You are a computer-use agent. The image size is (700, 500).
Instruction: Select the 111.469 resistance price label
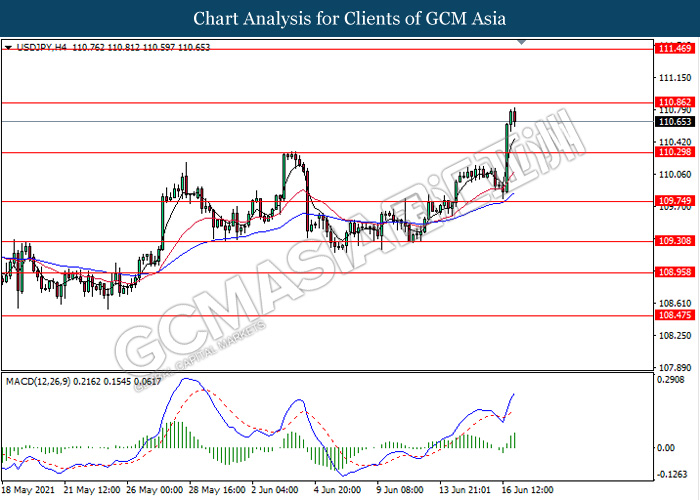pyautogui.click(x=675, y=48)
